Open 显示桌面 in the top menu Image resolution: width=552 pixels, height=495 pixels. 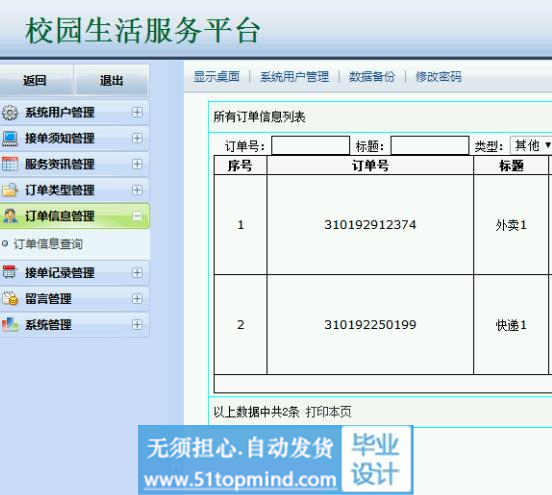pyautogui.click(x=217, y=76)
